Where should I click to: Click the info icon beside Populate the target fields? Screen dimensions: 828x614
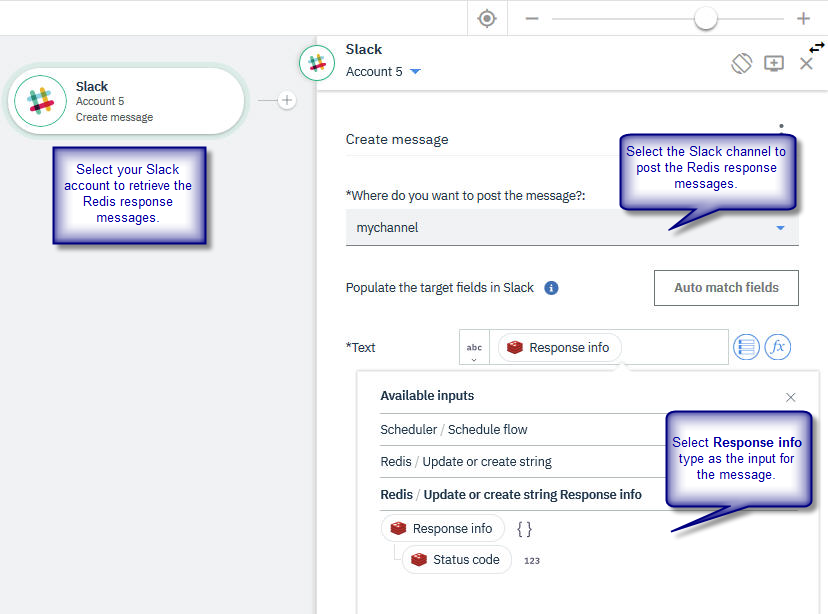tap(551, 288)
